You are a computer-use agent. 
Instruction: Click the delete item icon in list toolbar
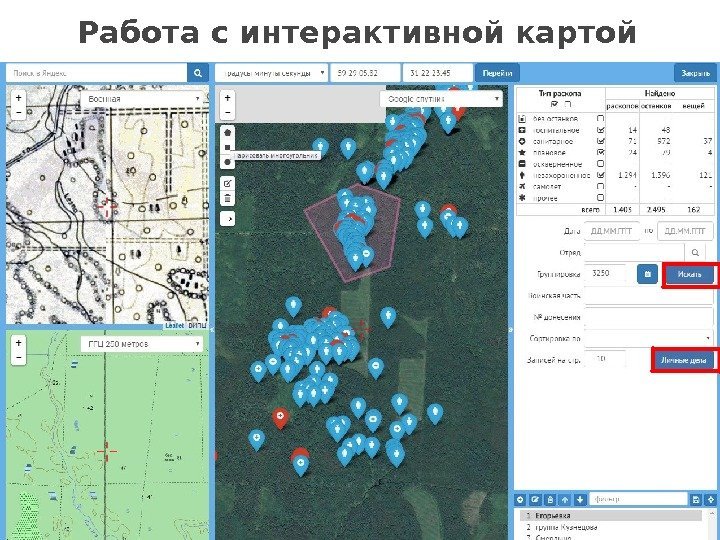tap(550, 500)
